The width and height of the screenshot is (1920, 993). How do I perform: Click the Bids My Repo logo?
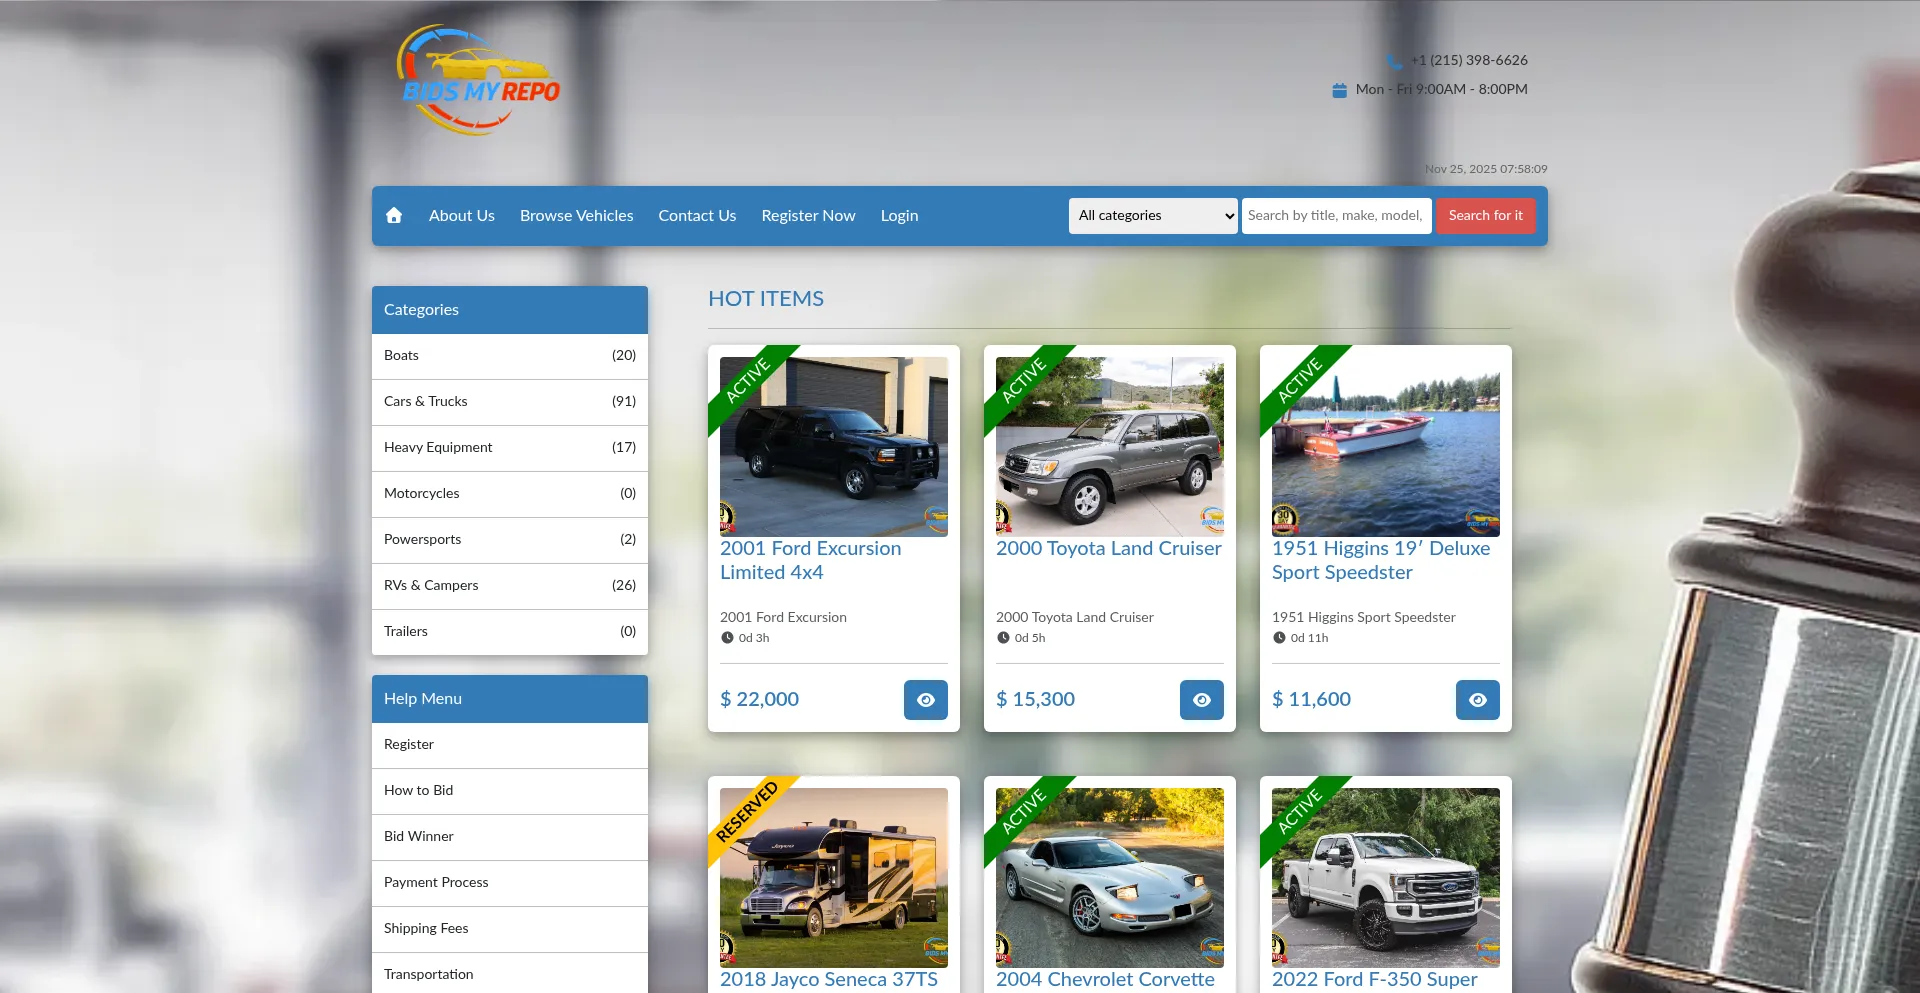click(x=480, y=80)
